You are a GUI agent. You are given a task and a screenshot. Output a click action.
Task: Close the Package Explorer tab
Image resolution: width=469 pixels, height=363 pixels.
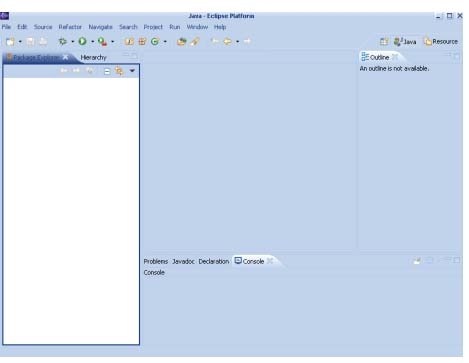(x=66, y=57)
